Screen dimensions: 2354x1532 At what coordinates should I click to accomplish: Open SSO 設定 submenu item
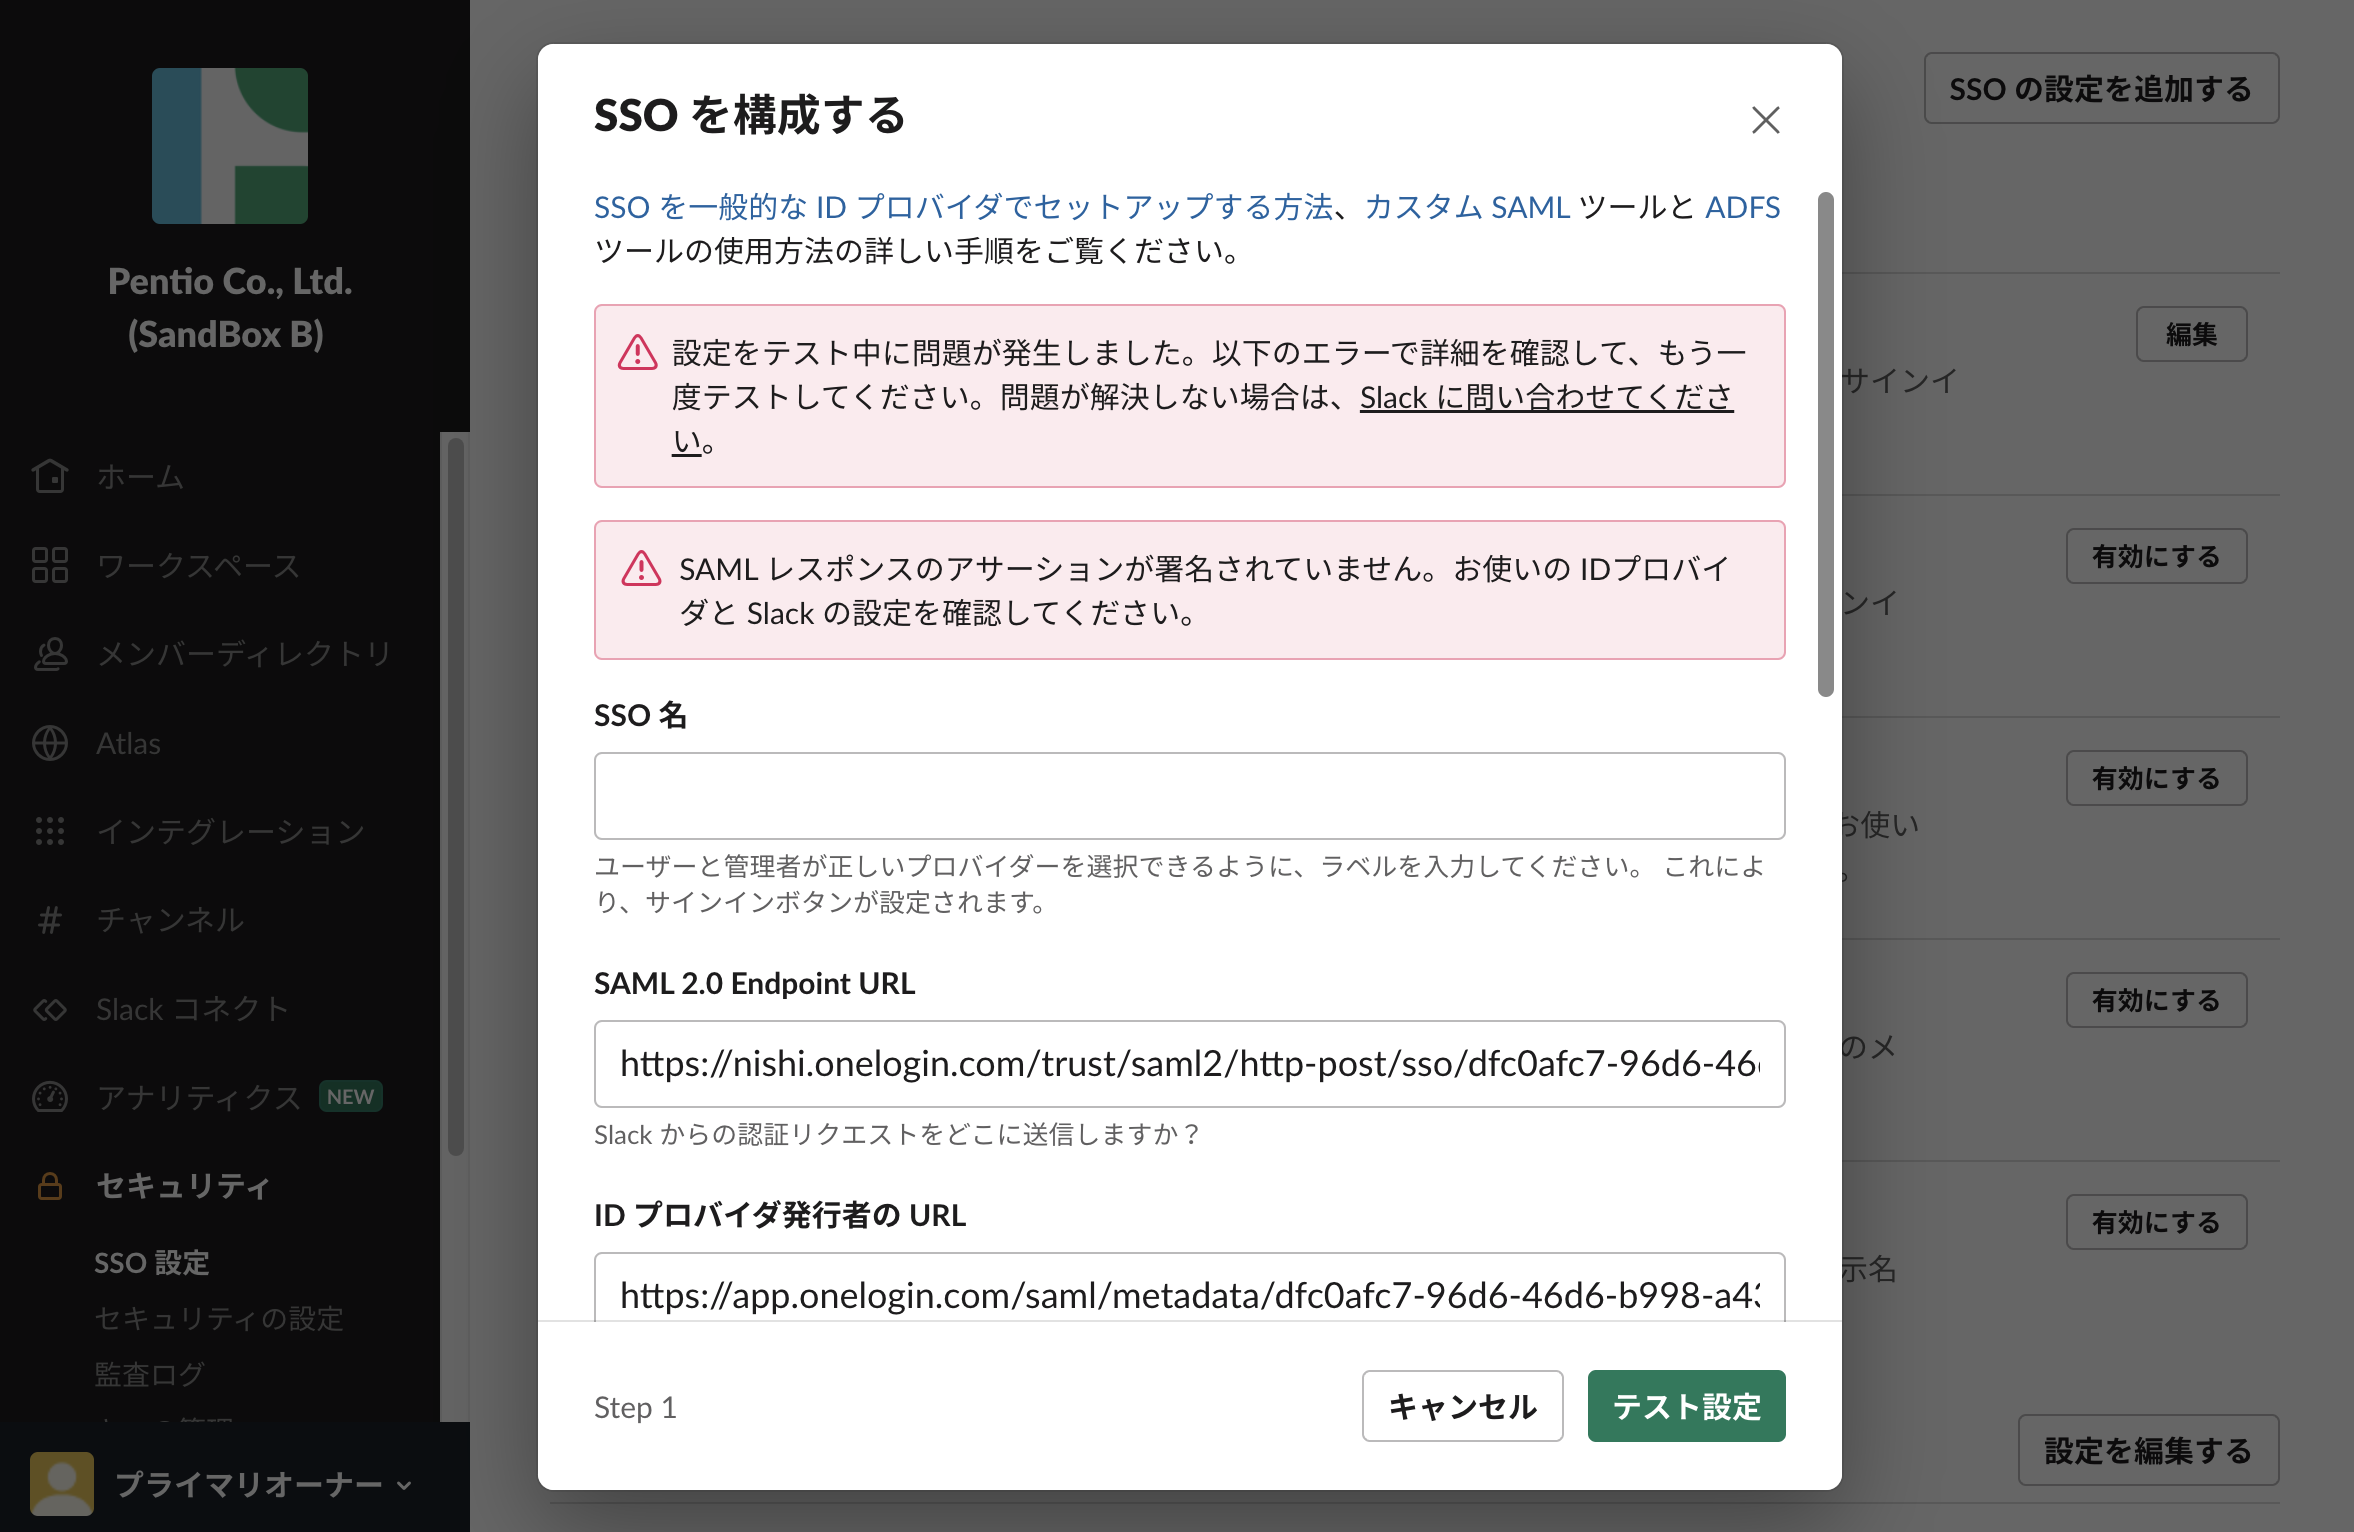point(152,1263)
